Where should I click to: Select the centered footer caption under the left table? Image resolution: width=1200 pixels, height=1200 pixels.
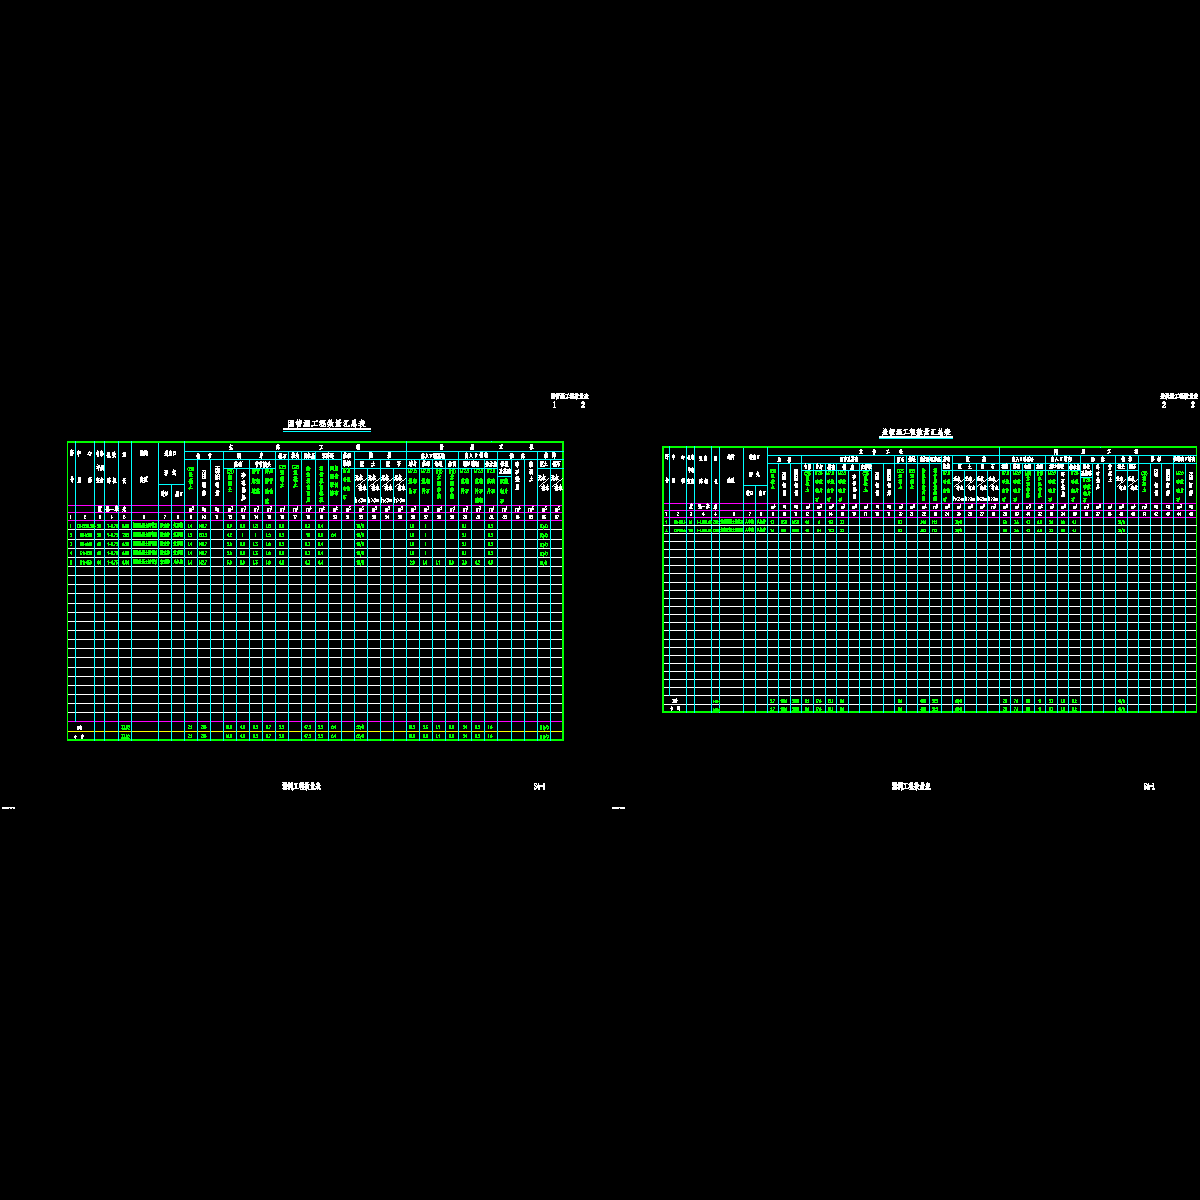[301, 786]
